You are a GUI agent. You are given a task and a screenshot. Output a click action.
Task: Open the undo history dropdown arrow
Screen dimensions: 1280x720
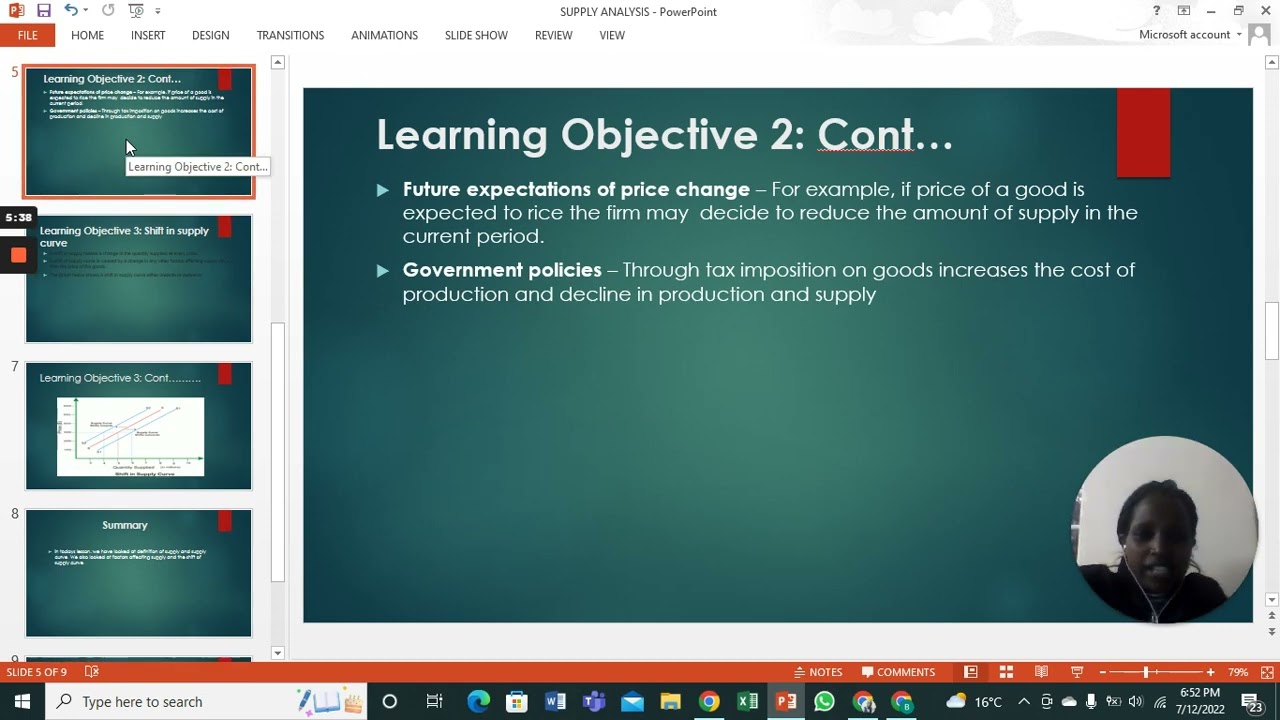[86, 11]
